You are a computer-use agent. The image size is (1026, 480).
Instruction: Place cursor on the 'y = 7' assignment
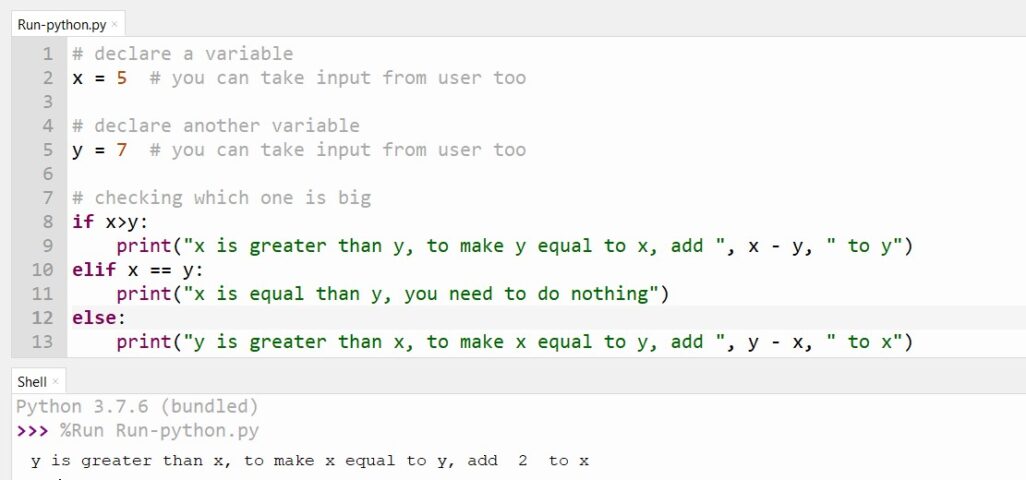99,150
